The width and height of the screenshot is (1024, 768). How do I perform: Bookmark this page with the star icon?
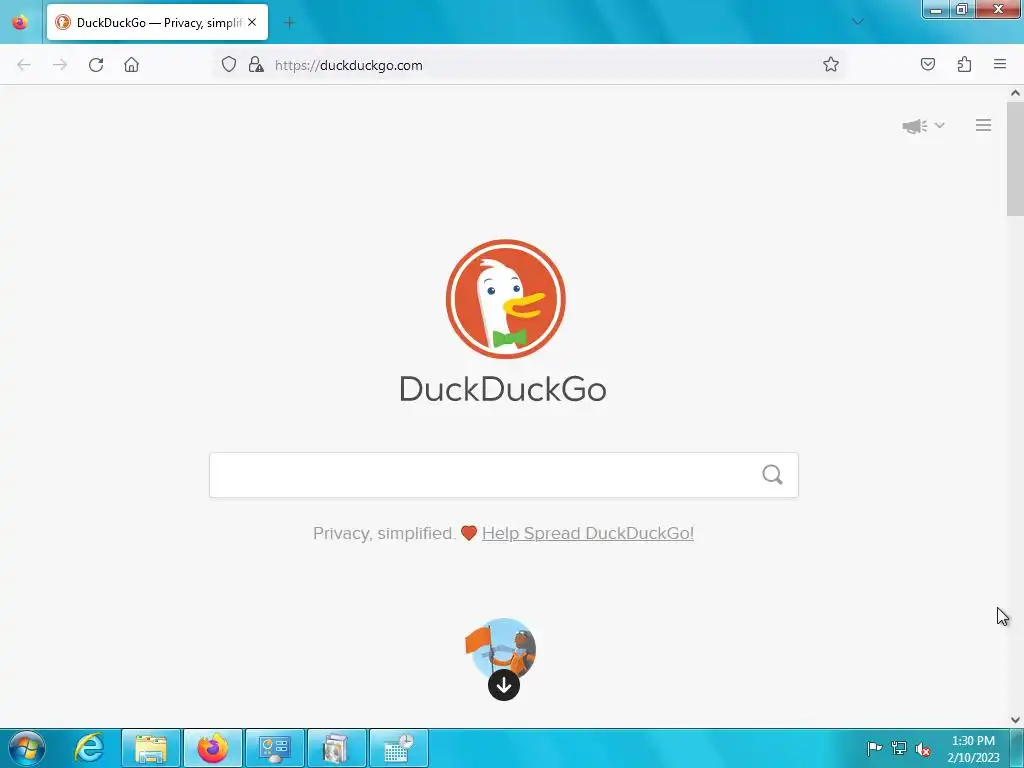831,64
